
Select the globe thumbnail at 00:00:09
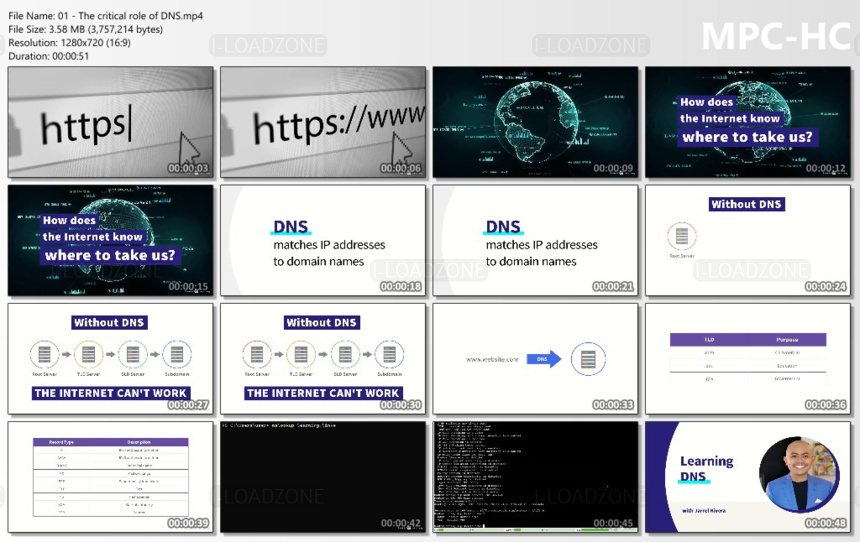[535, 122]
